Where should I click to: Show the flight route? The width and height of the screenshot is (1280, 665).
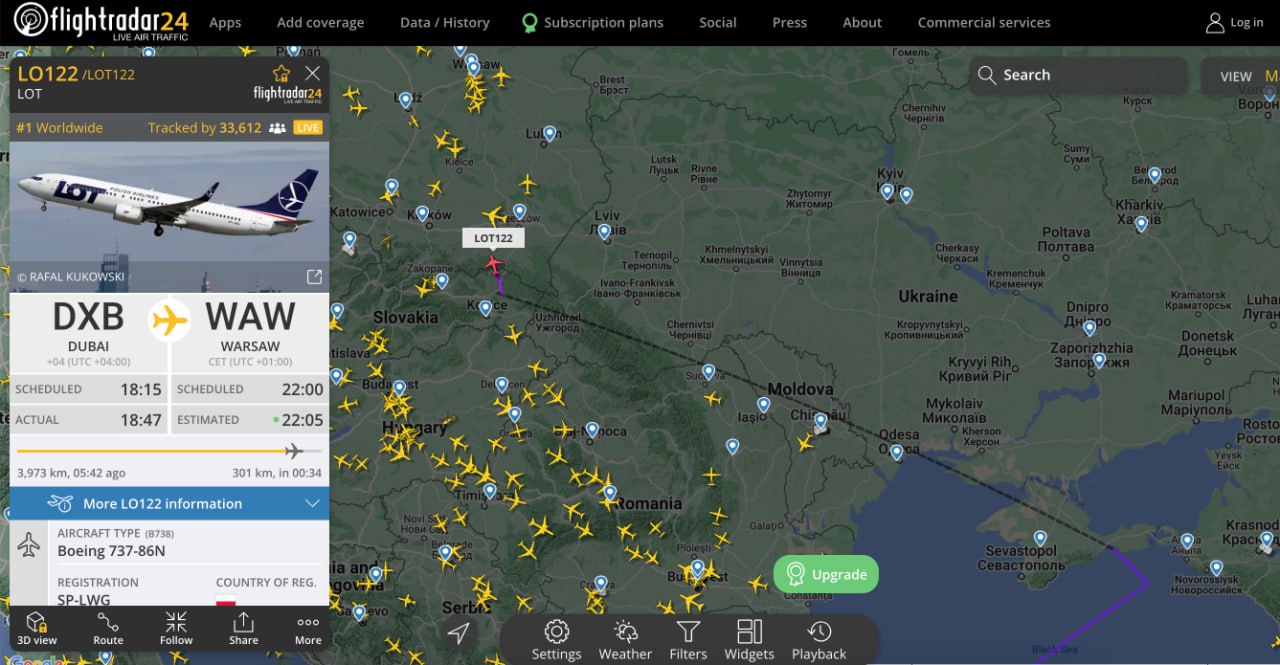(108, 629)
